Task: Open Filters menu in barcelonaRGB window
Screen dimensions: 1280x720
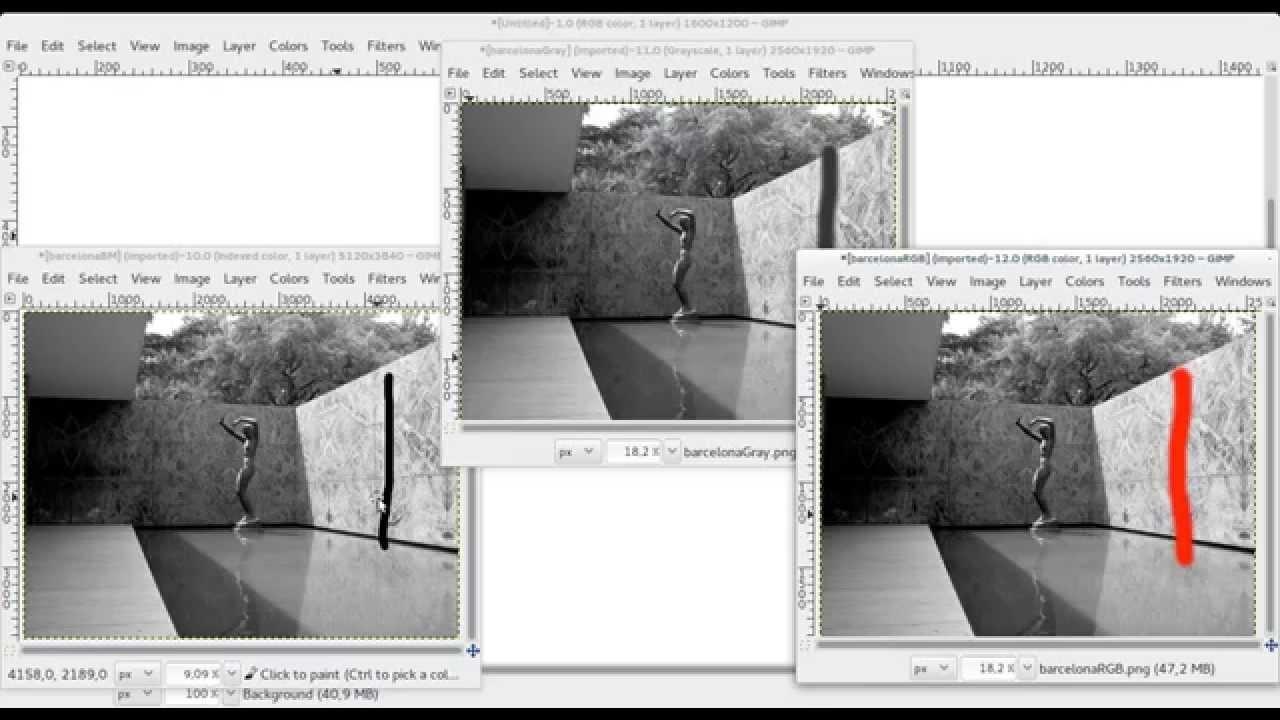Action: point(1182,282)
